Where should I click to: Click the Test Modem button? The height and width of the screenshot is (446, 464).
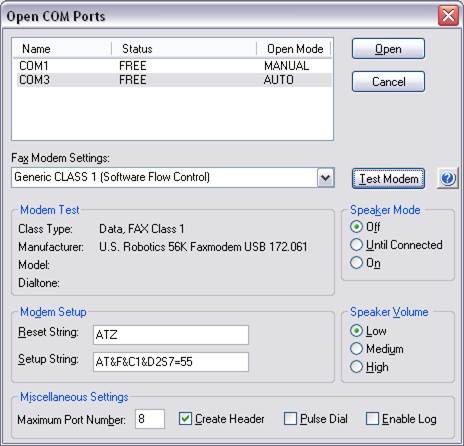[x=388, y=178]
